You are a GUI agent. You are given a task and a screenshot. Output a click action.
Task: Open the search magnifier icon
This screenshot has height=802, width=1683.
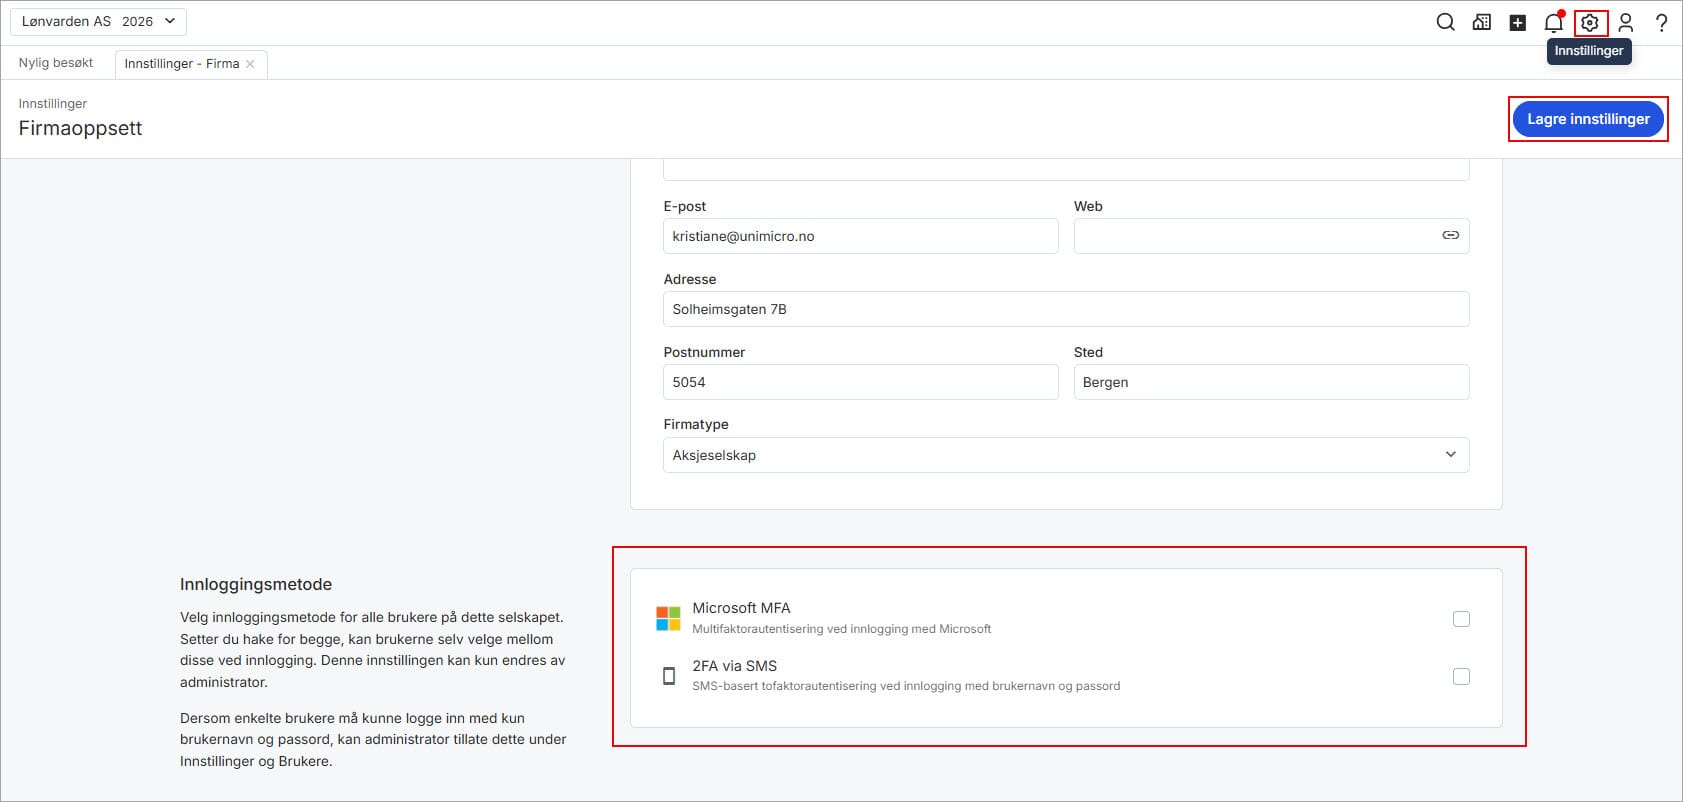coord(1445,22)
